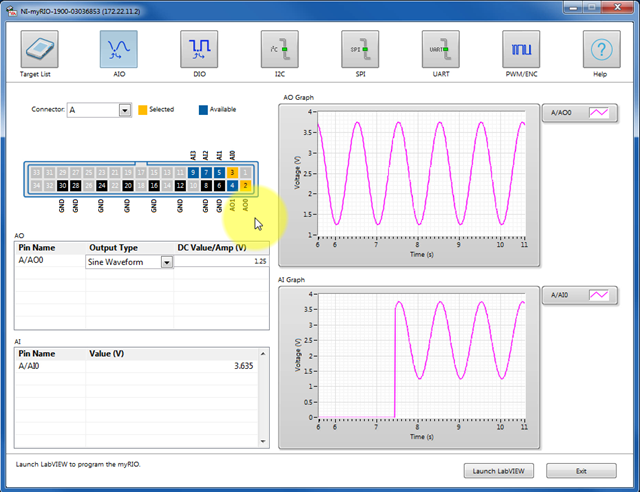Click the AI table scroll down arrow
The height and width of the screenshot is (492, 640).
[x=263, y=441]
